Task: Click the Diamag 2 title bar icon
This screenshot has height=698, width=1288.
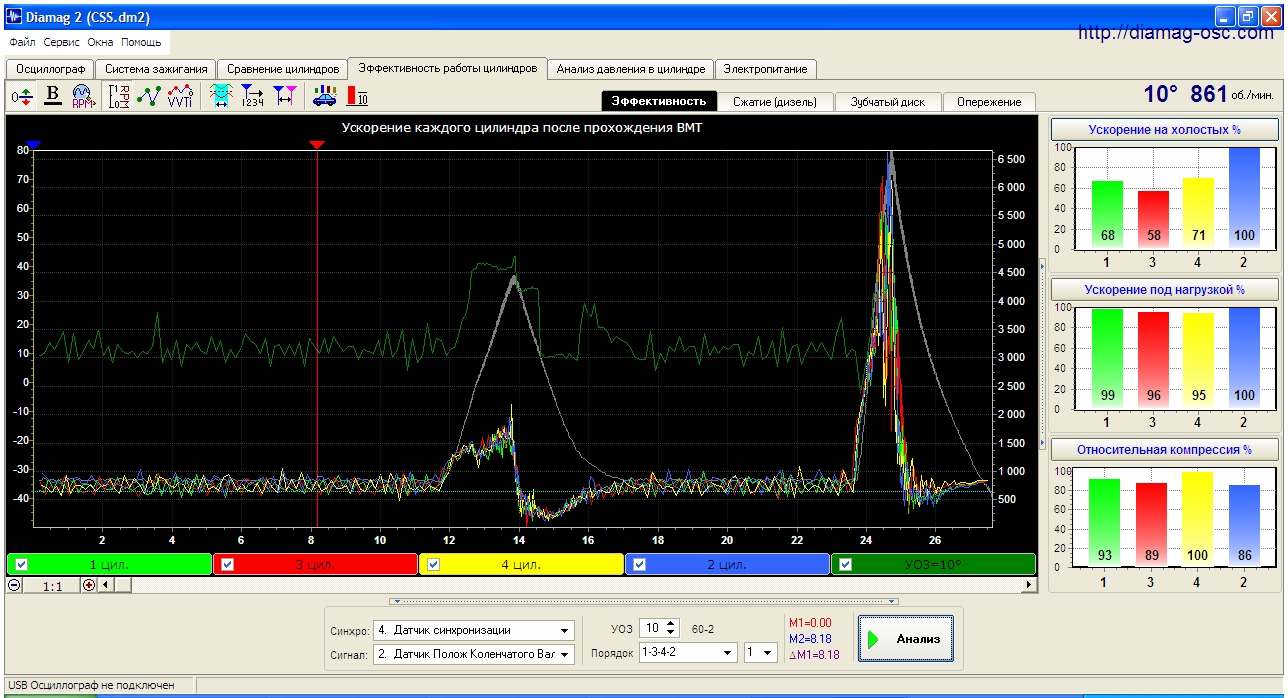Action: point(12,17)
